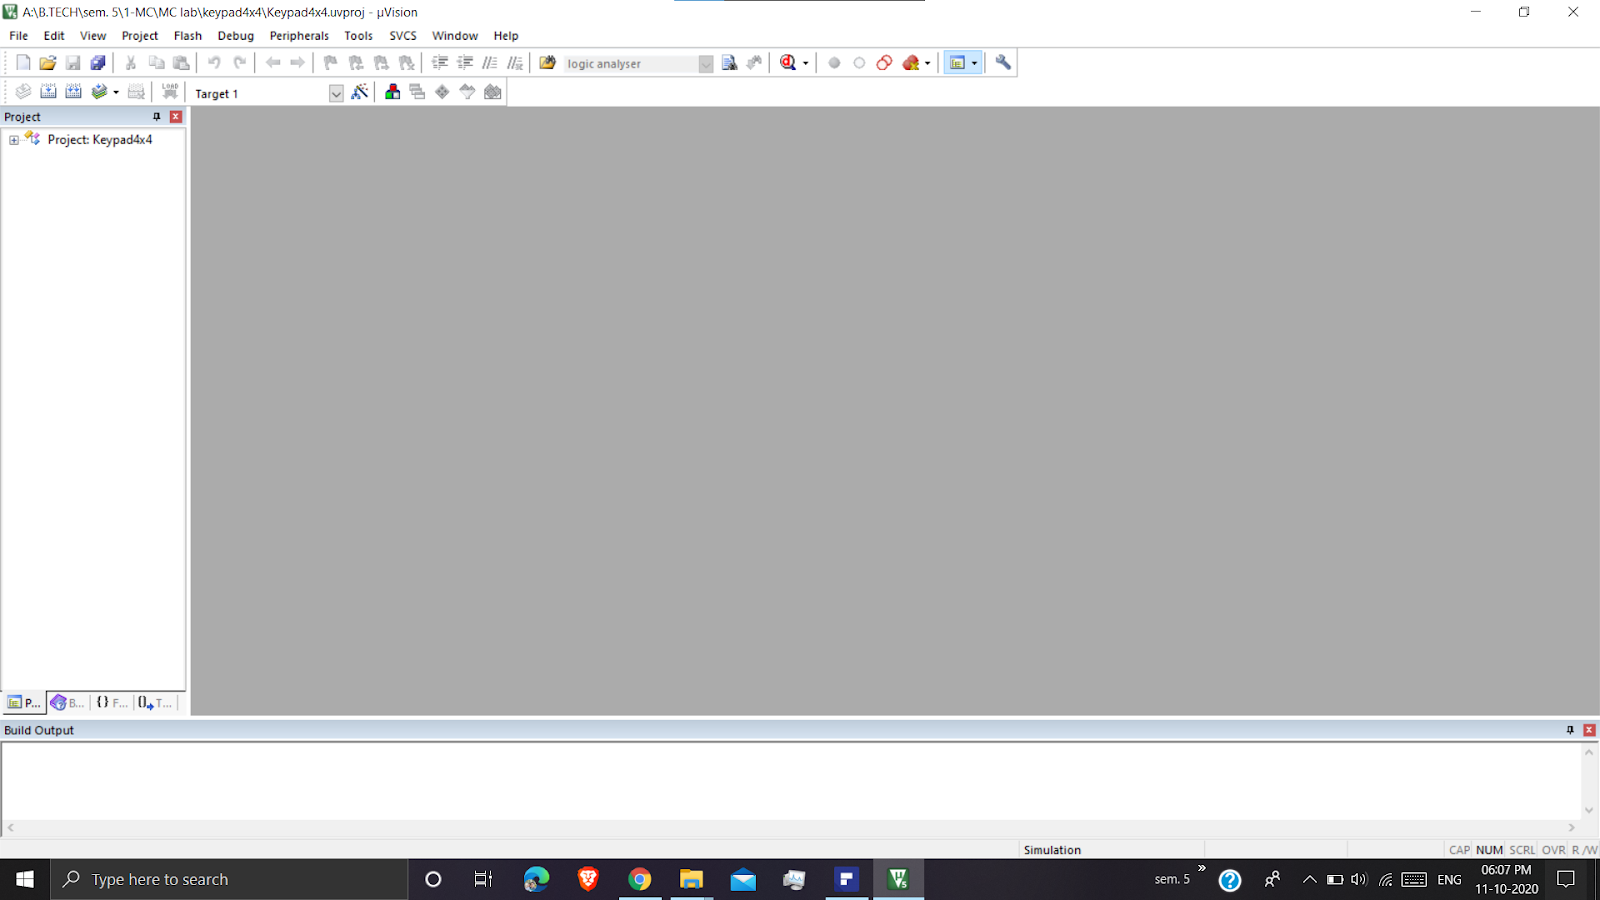Click the Build target icon
The image size is (1600, 900).
(48, 92)
